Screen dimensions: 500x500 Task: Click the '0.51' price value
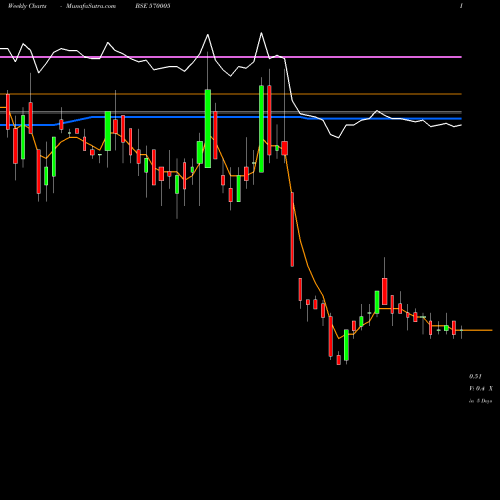(475, 376)
